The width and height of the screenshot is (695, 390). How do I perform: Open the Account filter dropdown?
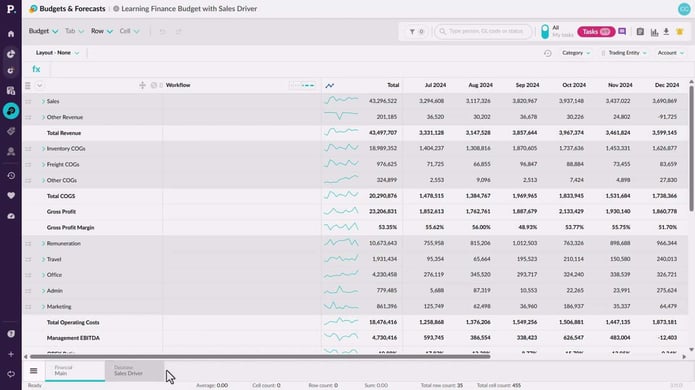click(x=671, y=53)
